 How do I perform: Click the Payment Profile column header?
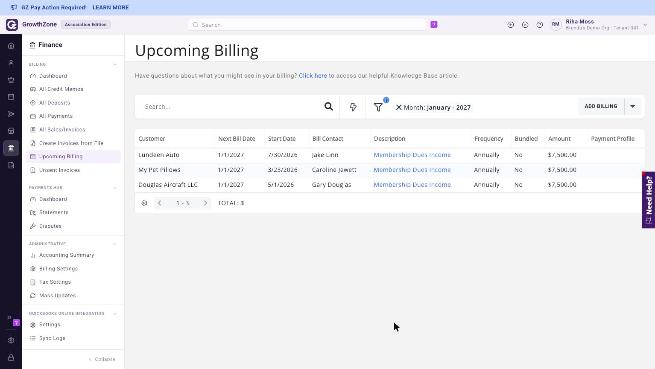click(612, 139)
